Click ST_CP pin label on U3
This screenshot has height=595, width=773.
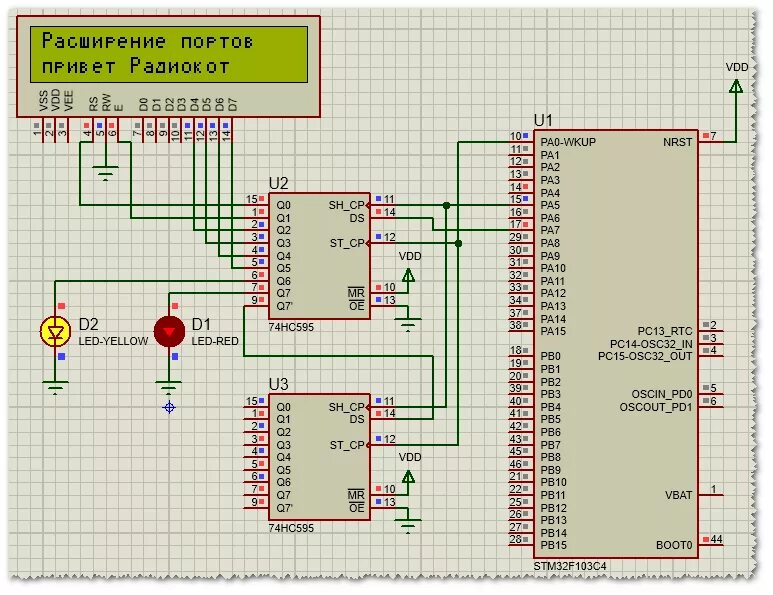[347, 445]
